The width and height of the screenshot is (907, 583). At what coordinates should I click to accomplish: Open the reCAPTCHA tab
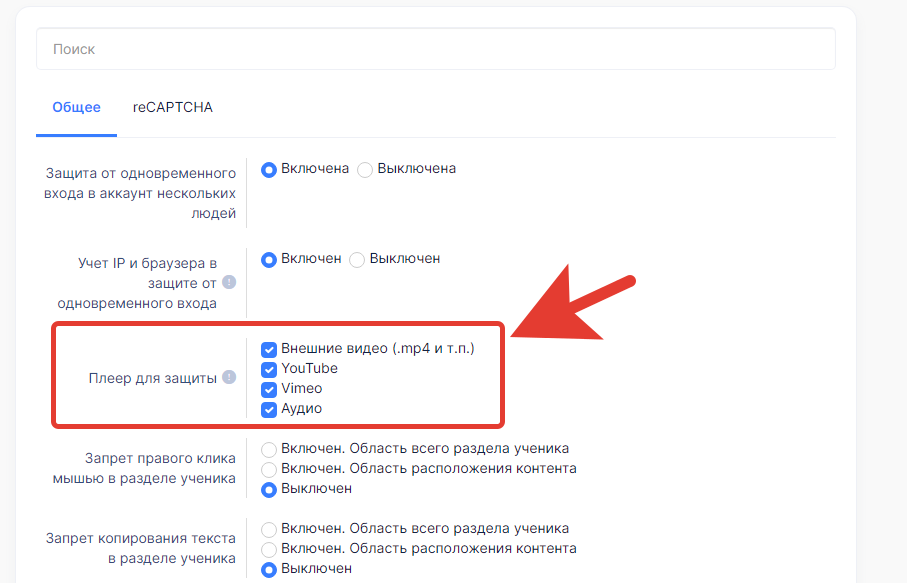point(173,108)
